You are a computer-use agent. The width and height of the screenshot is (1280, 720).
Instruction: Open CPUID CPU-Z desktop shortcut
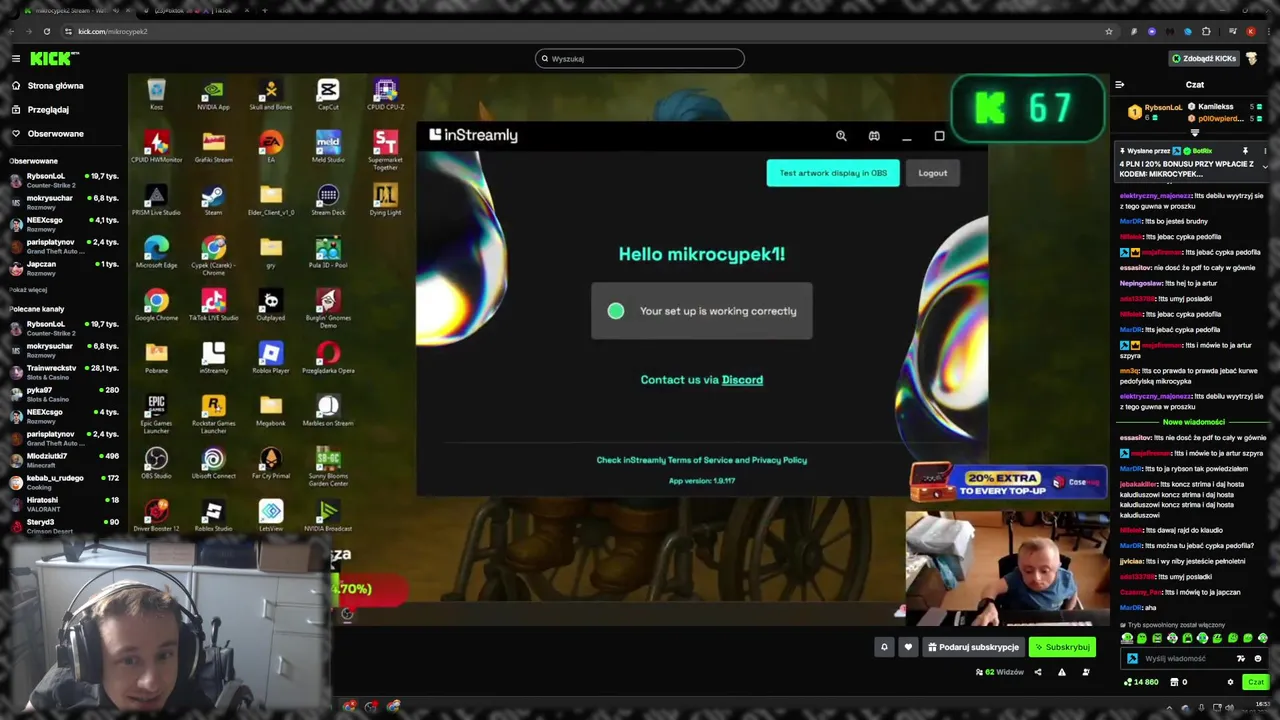[x=385, y=94]
